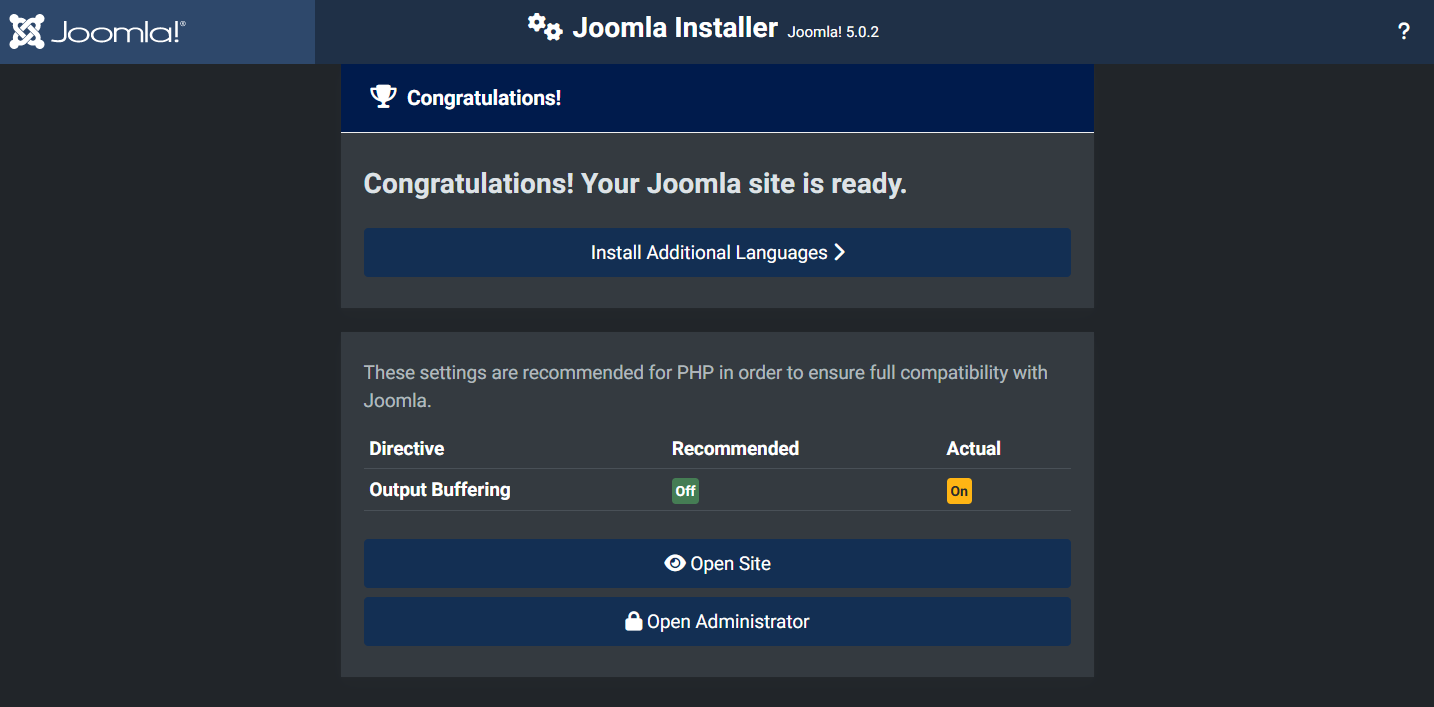Screen dimensions: 1434x707
Task: Click the Congratulations! banner heading
Action: (x=484, y=98)
